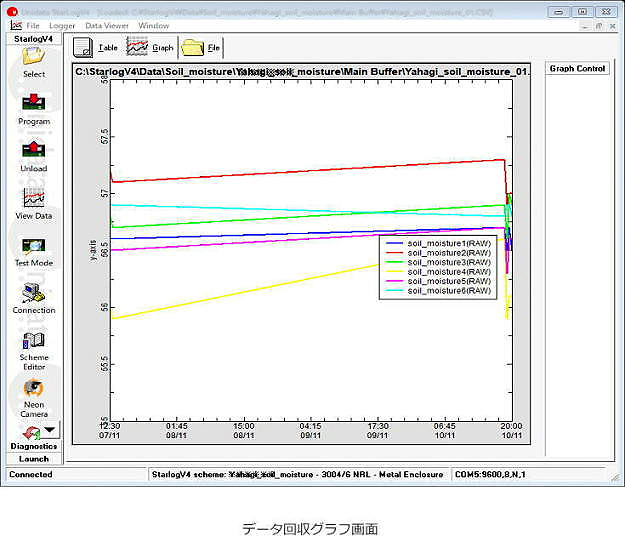Open the File menu
The width and height of the screenshot is (625, 536).
coord(33,24)
